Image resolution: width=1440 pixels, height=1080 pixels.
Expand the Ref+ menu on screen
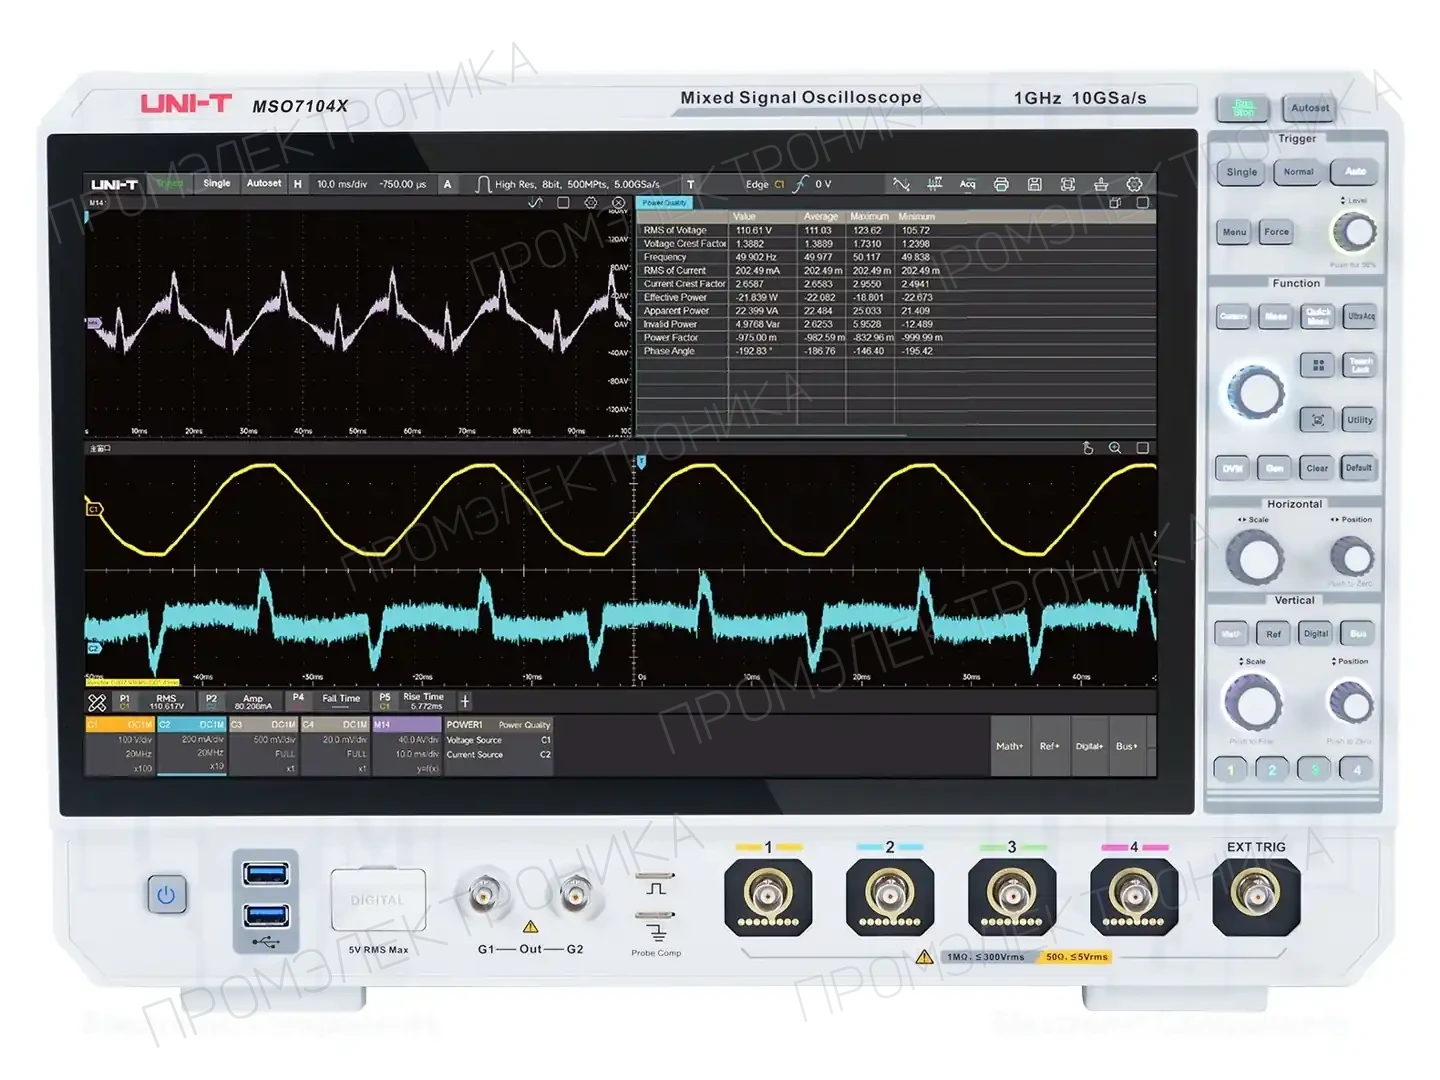click(1049, 746)
